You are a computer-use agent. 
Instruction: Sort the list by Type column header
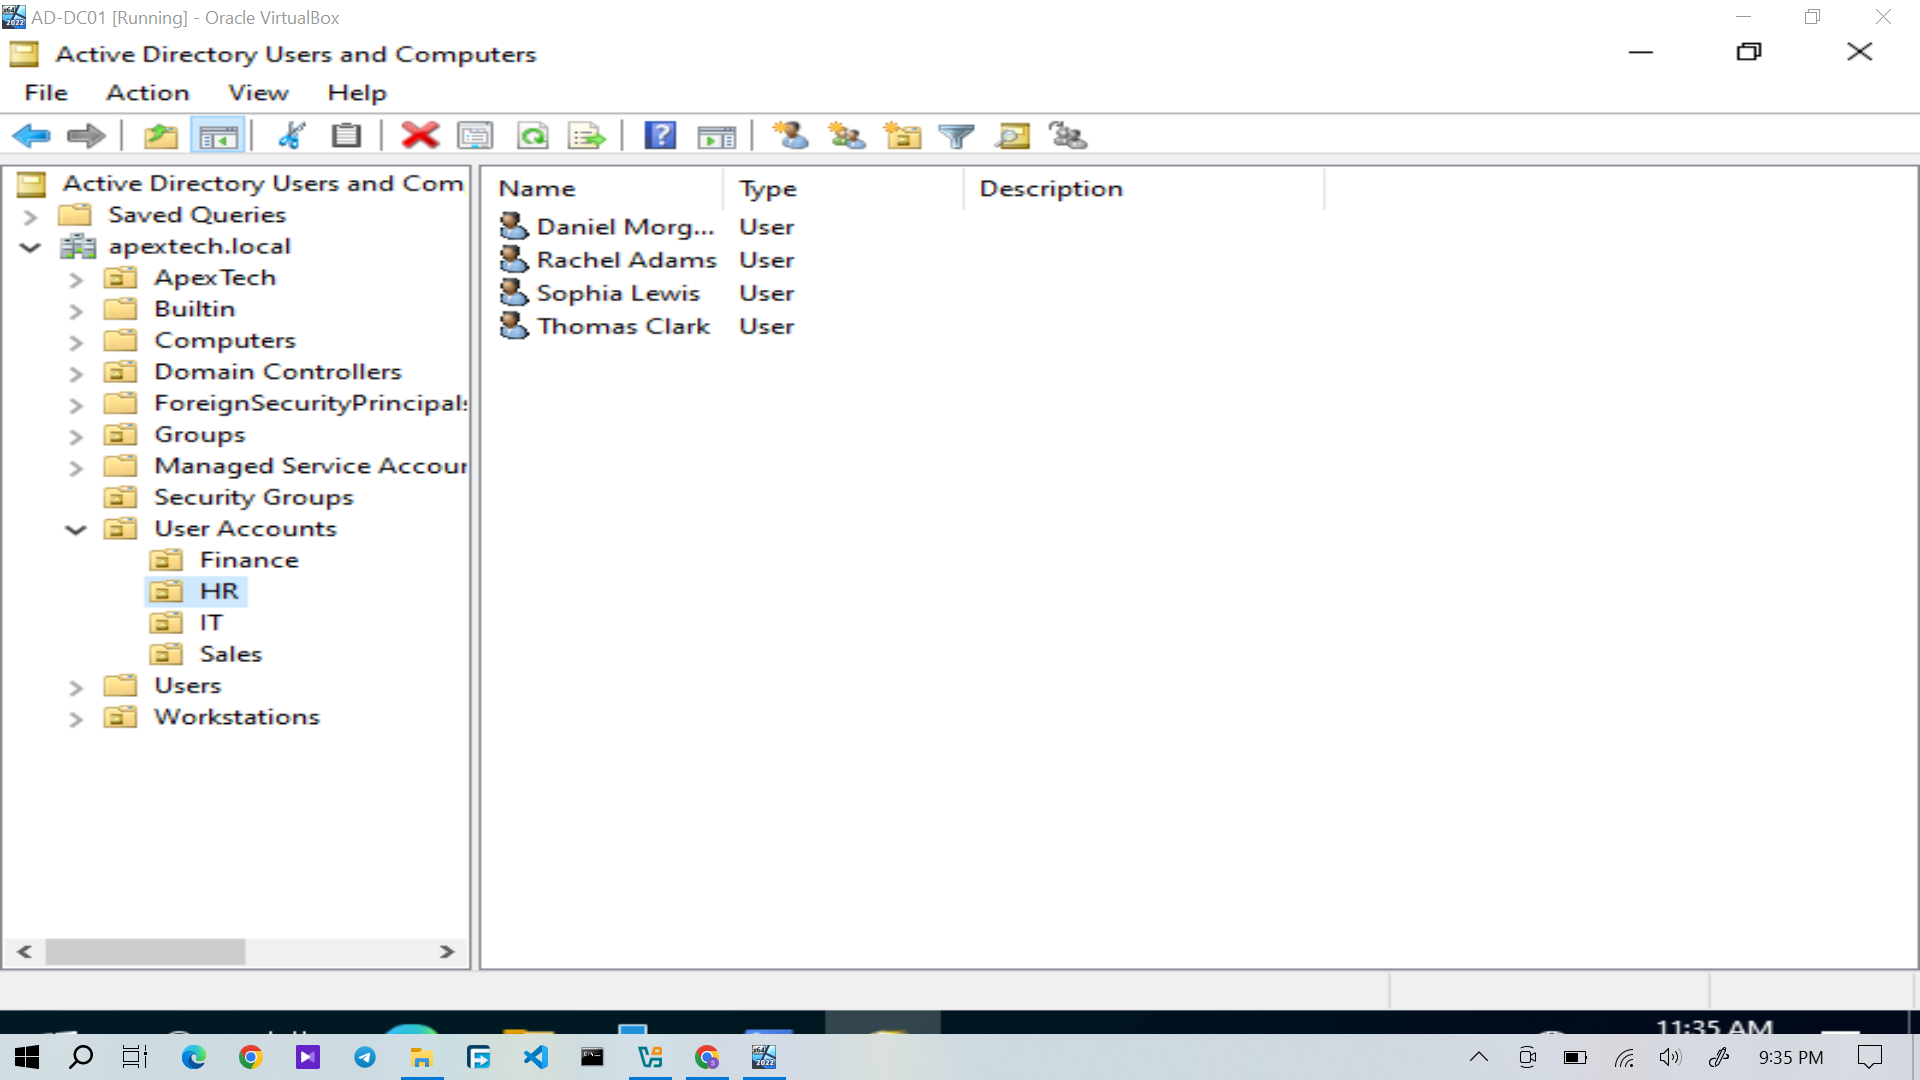(843, 189)
